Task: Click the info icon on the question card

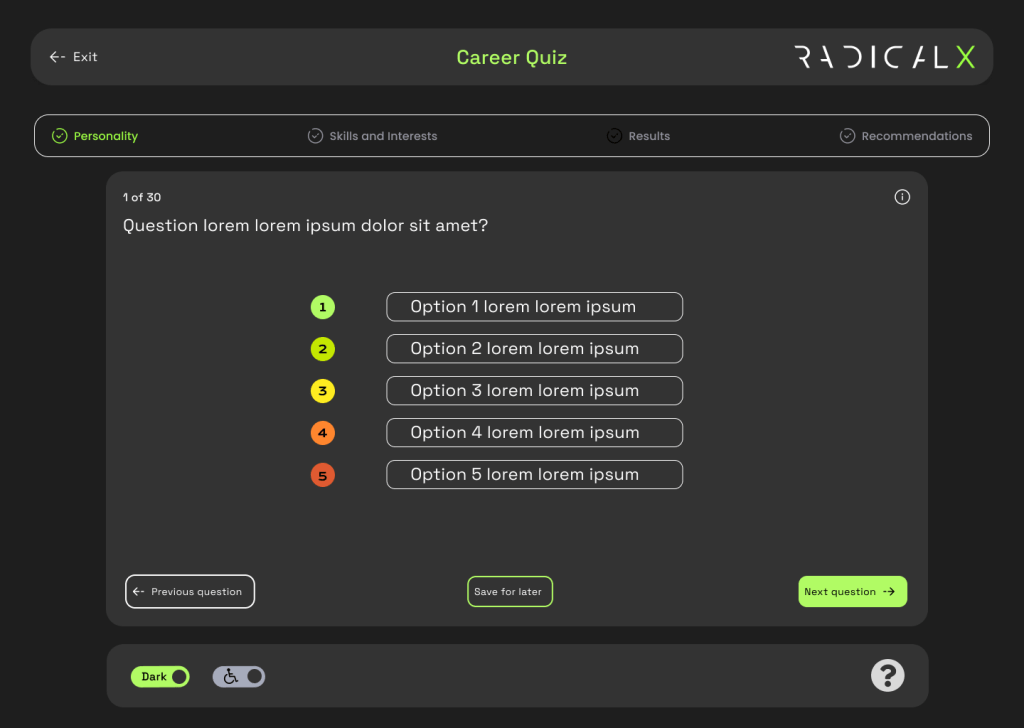Action: [902, 197]
